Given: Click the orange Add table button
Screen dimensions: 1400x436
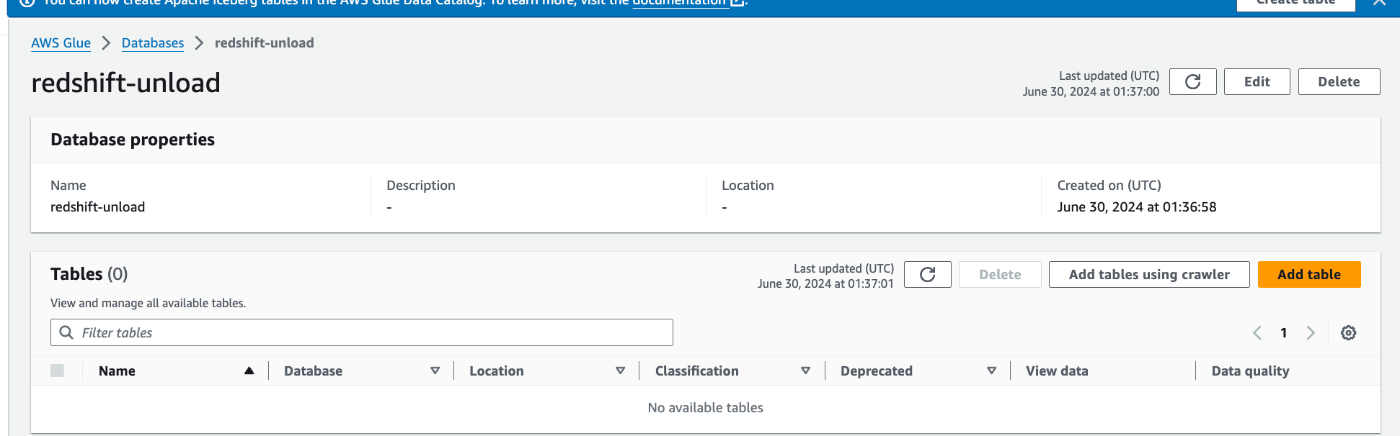Looking at the screenshot, I should (x=1309, y=274).
